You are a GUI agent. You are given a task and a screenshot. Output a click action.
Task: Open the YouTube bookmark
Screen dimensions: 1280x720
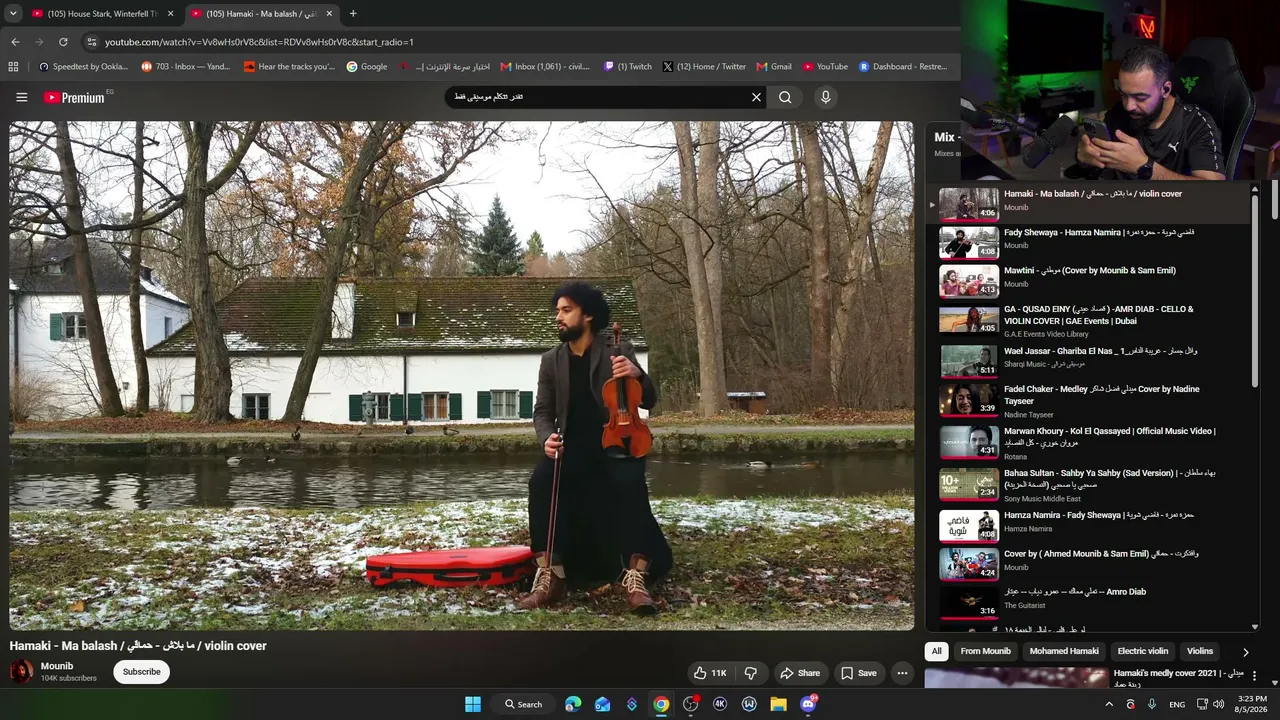[x=825, y=67]
